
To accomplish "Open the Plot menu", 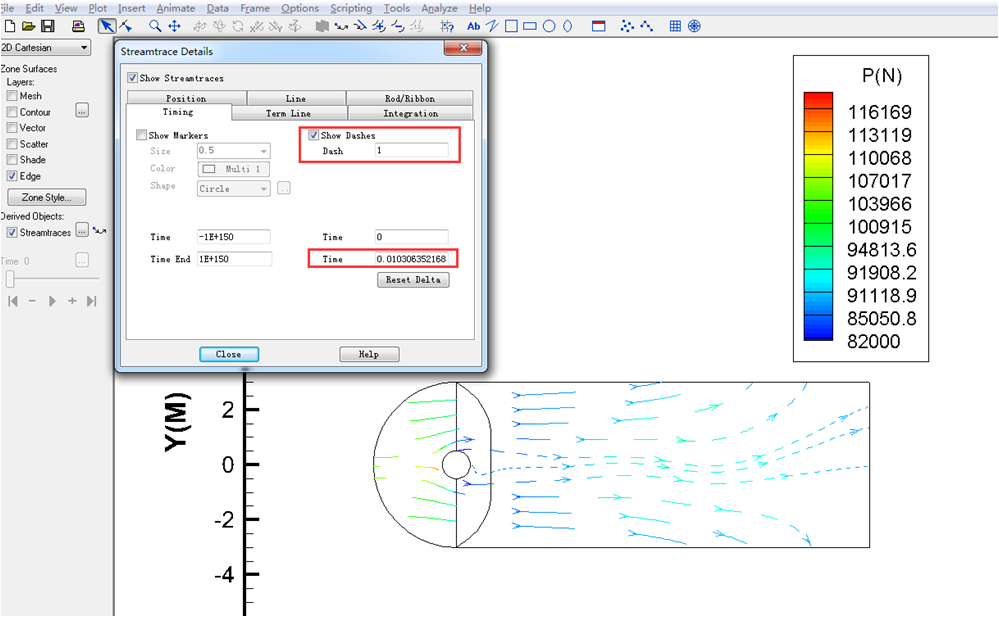I will pos(97,8).
